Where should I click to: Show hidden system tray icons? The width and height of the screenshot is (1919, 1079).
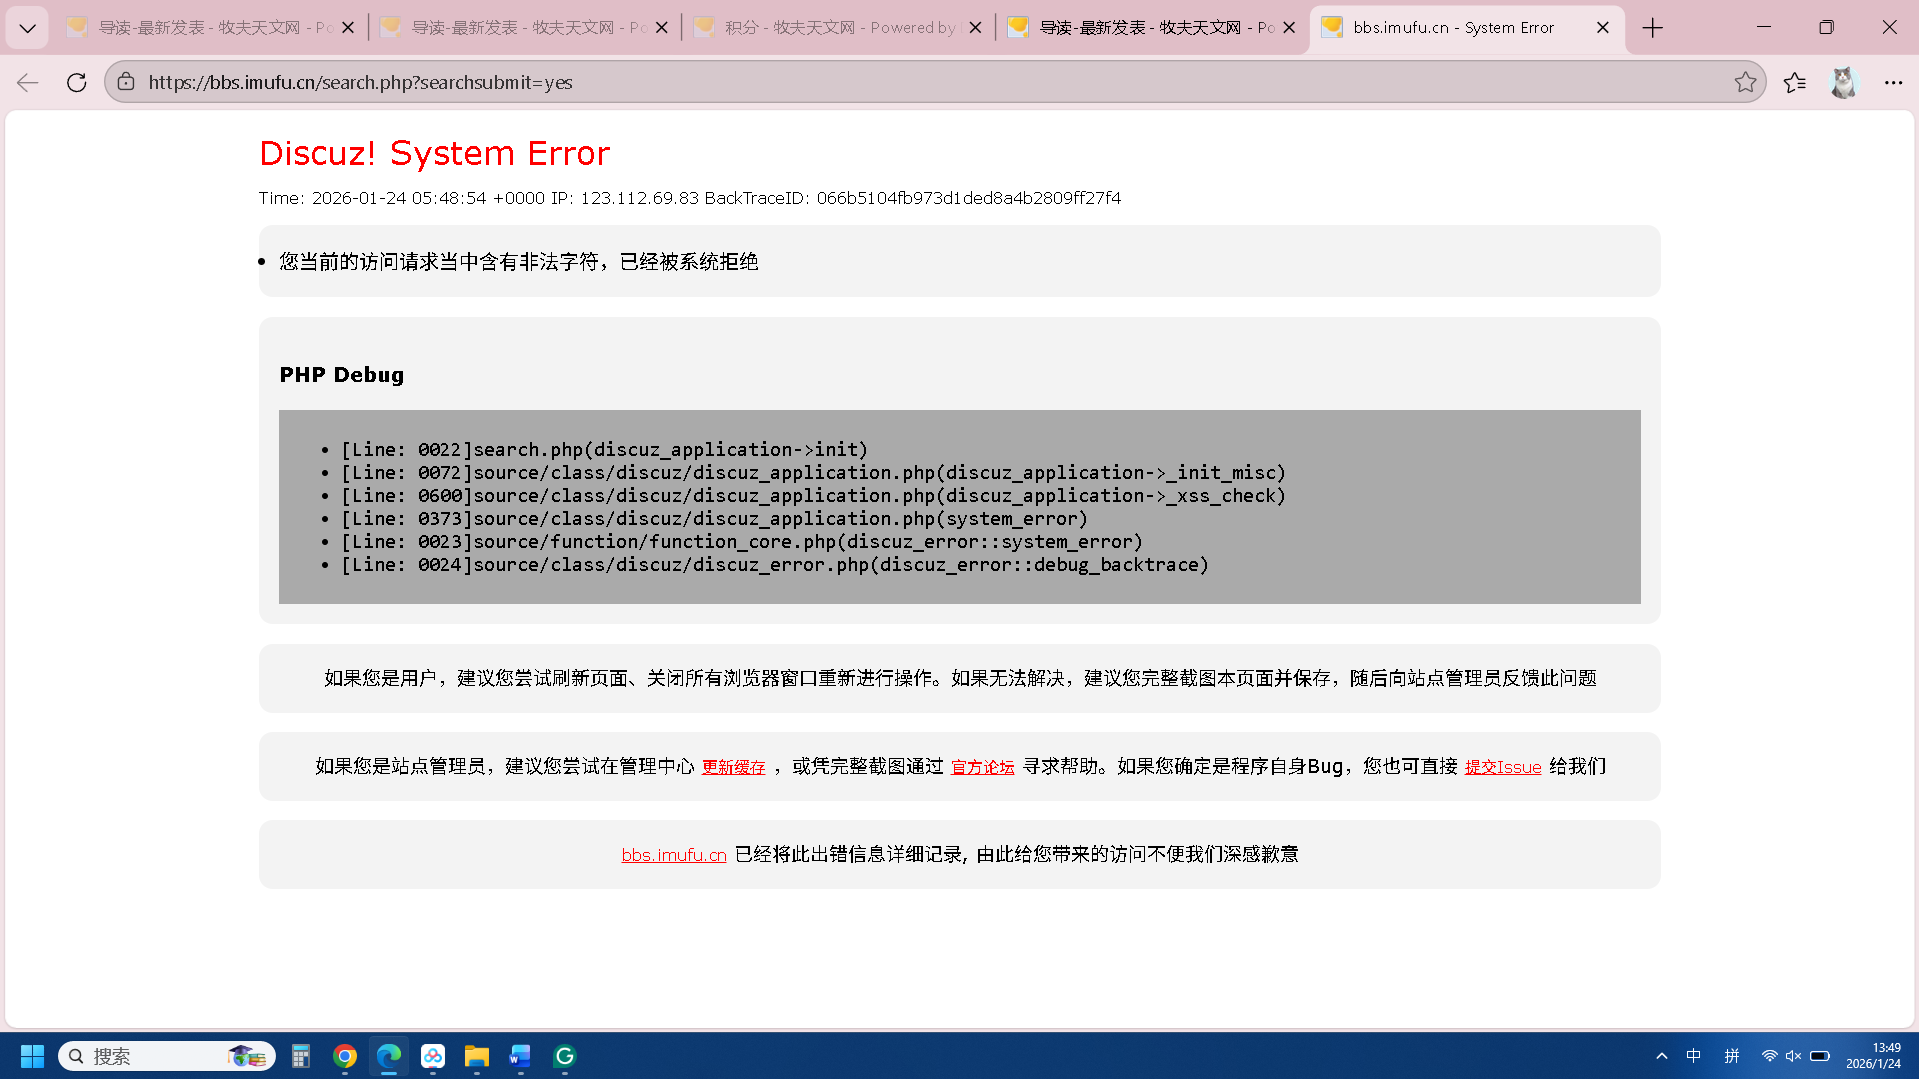coord(1661,1056)
